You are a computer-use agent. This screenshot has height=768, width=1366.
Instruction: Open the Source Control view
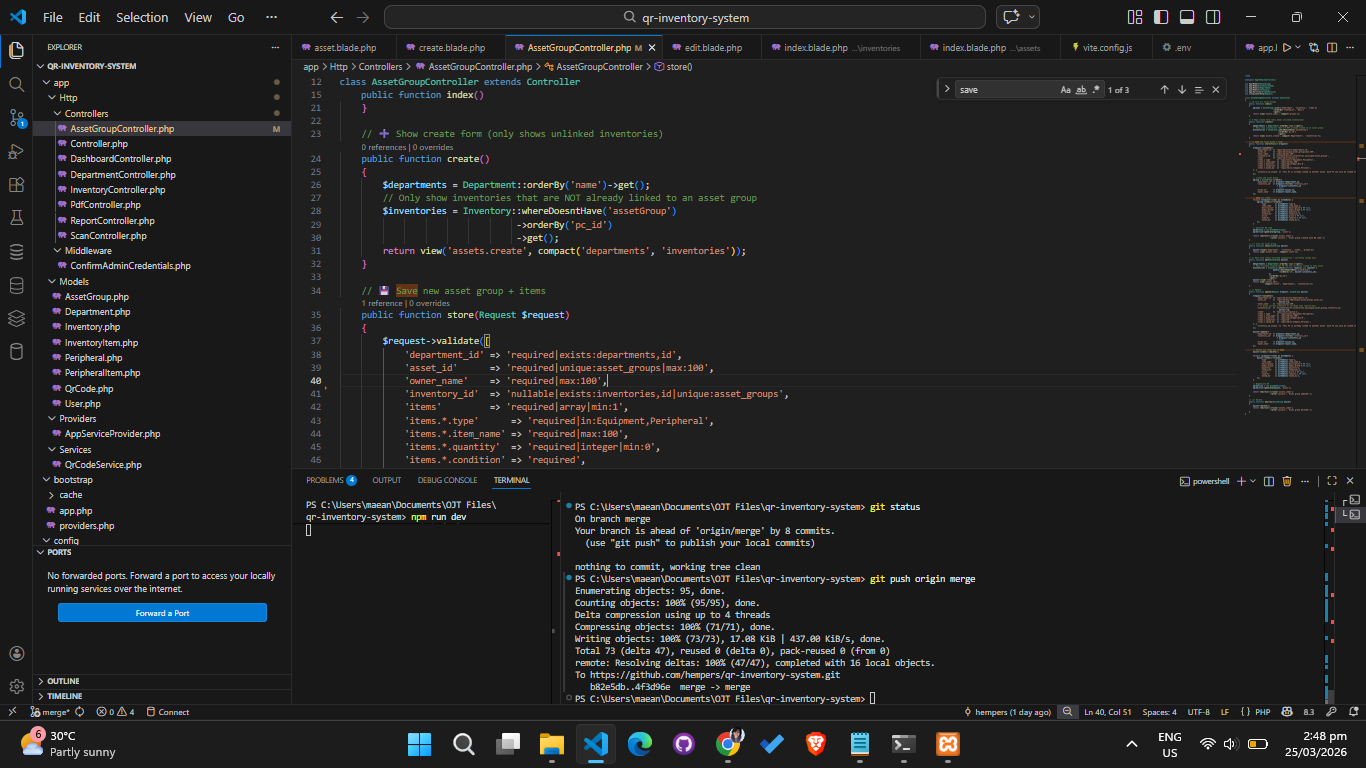[x=16, y=118]
